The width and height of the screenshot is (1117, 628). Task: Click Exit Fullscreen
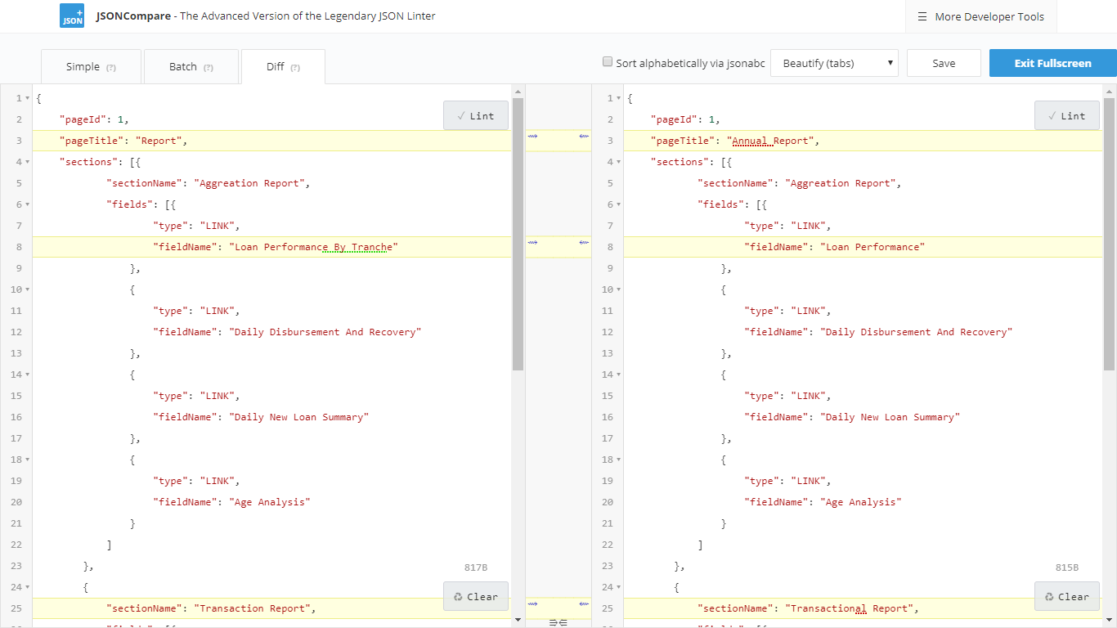tap(1053, 63)
